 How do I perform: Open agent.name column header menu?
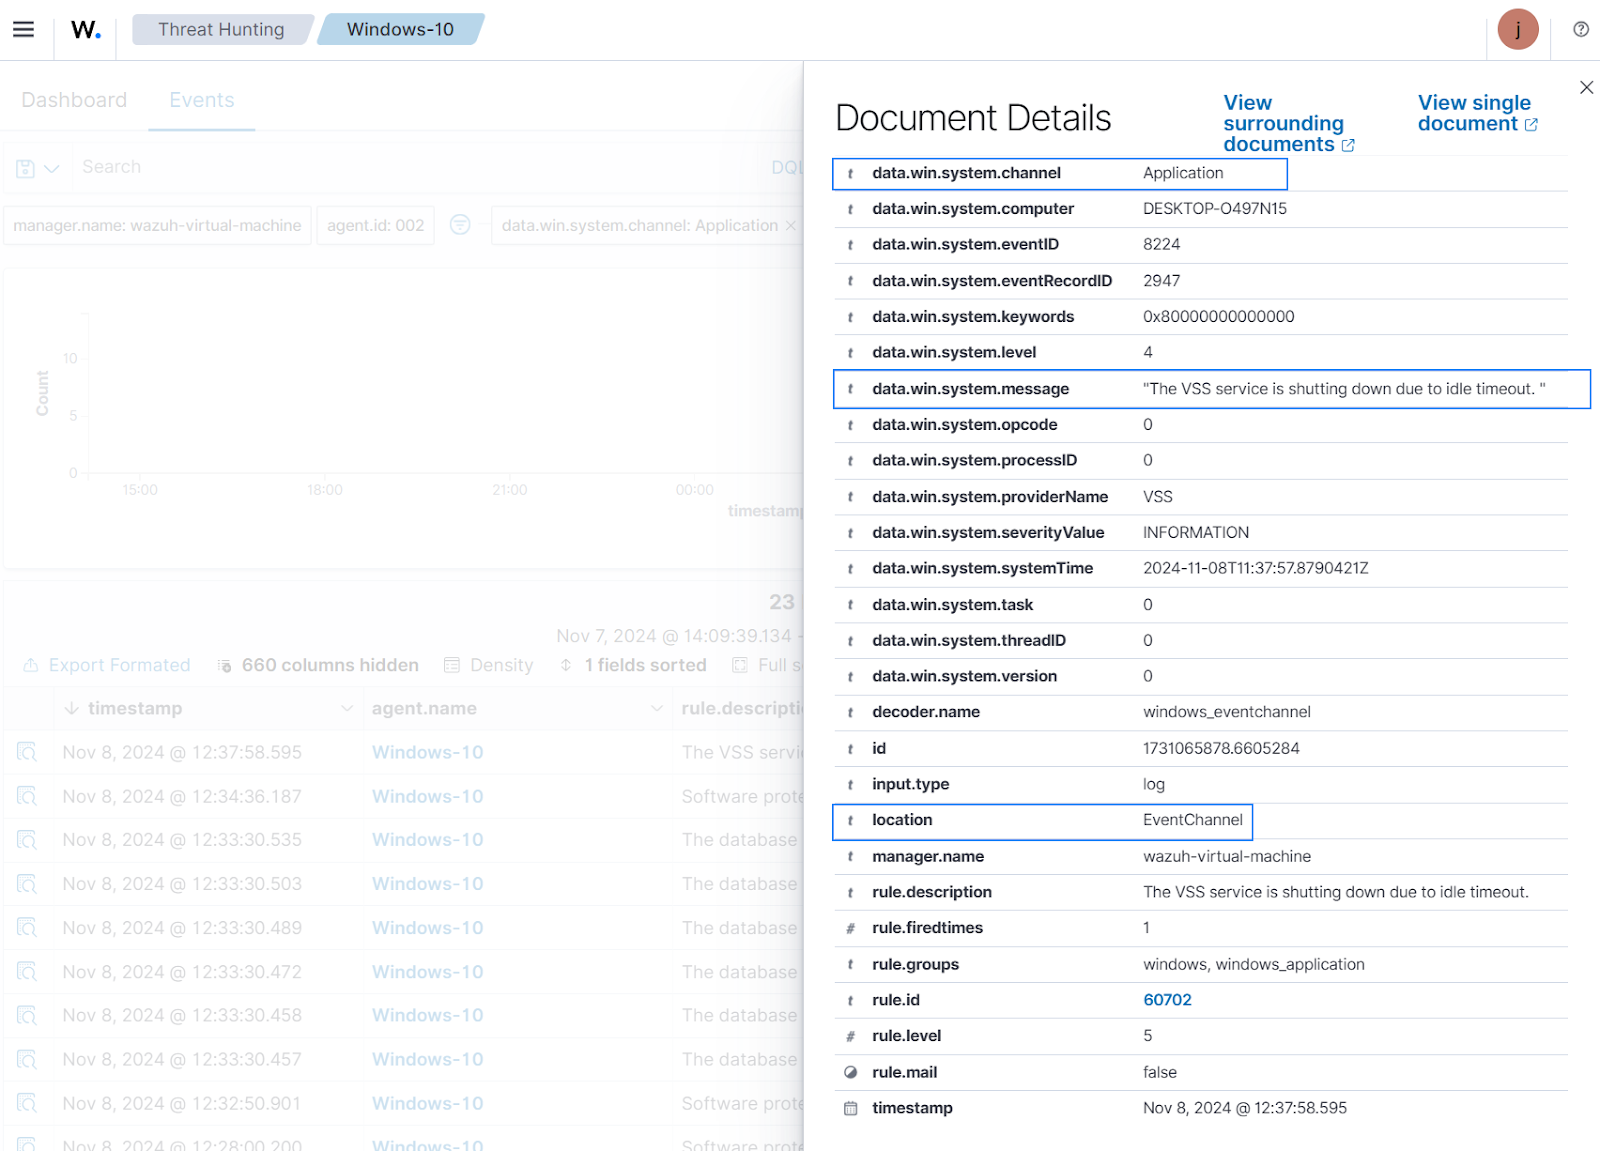pyautogui.click(x=656, y=708)
